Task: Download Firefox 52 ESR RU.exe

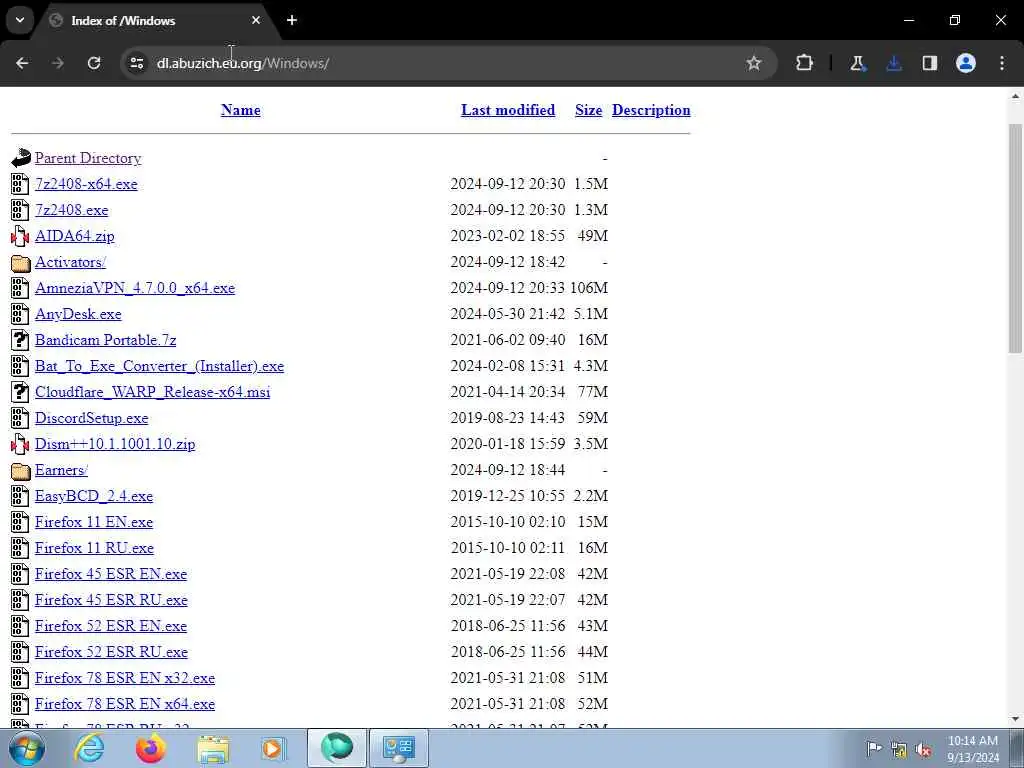Action: coord(112,652)
